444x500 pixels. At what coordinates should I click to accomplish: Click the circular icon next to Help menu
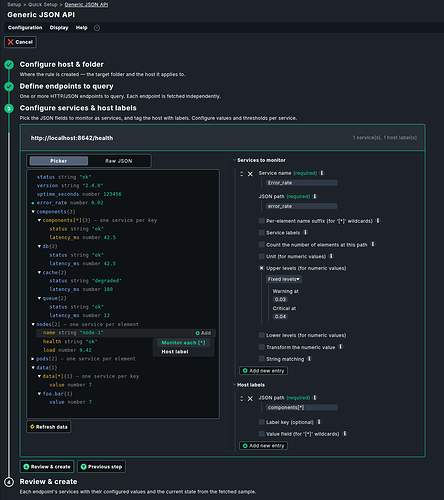point(97,28)
